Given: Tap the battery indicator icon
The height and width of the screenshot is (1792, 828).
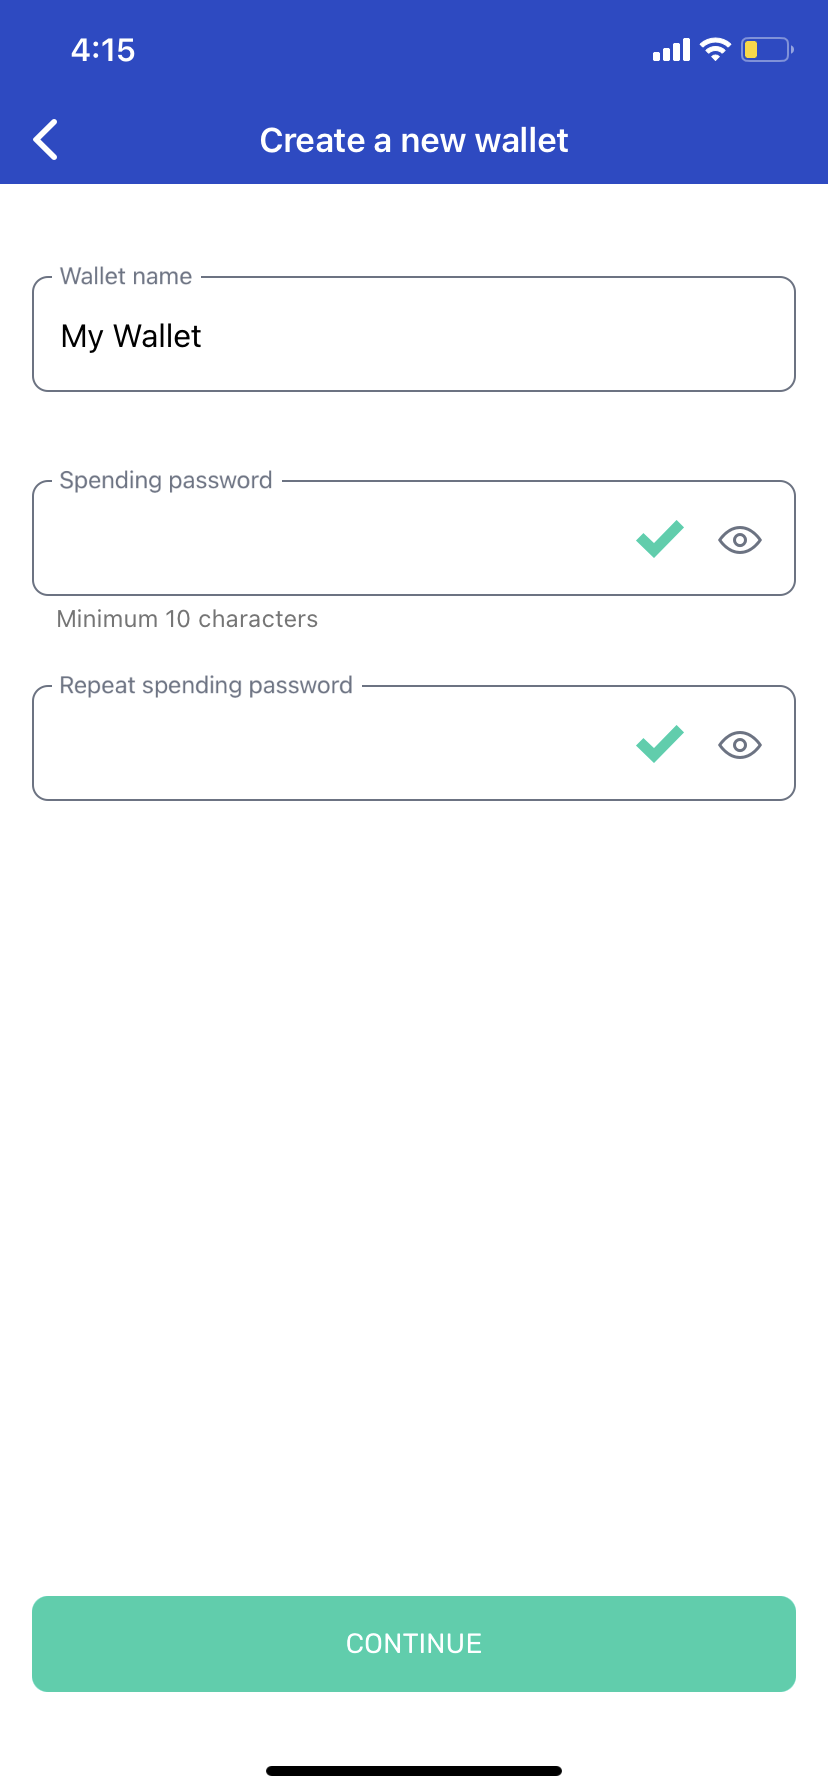Looking at the screenshot, I should coord(766,50).
